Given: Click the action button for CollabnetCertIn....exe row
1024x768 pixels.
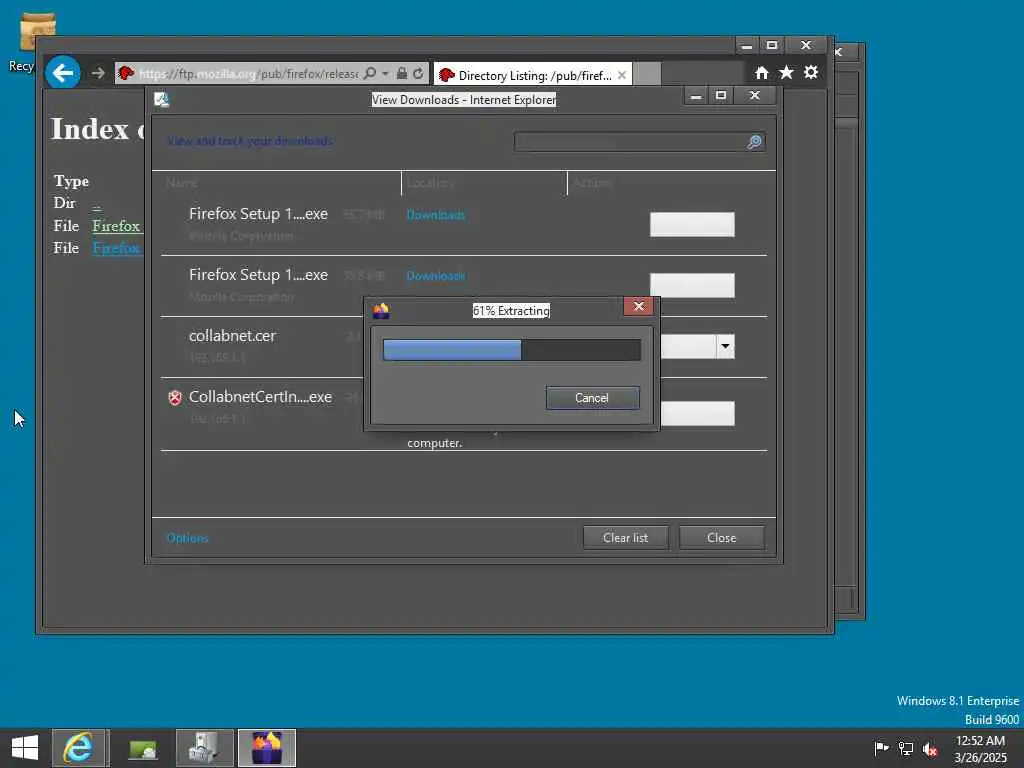Looking at the screenshot, I should click(697, 413).
